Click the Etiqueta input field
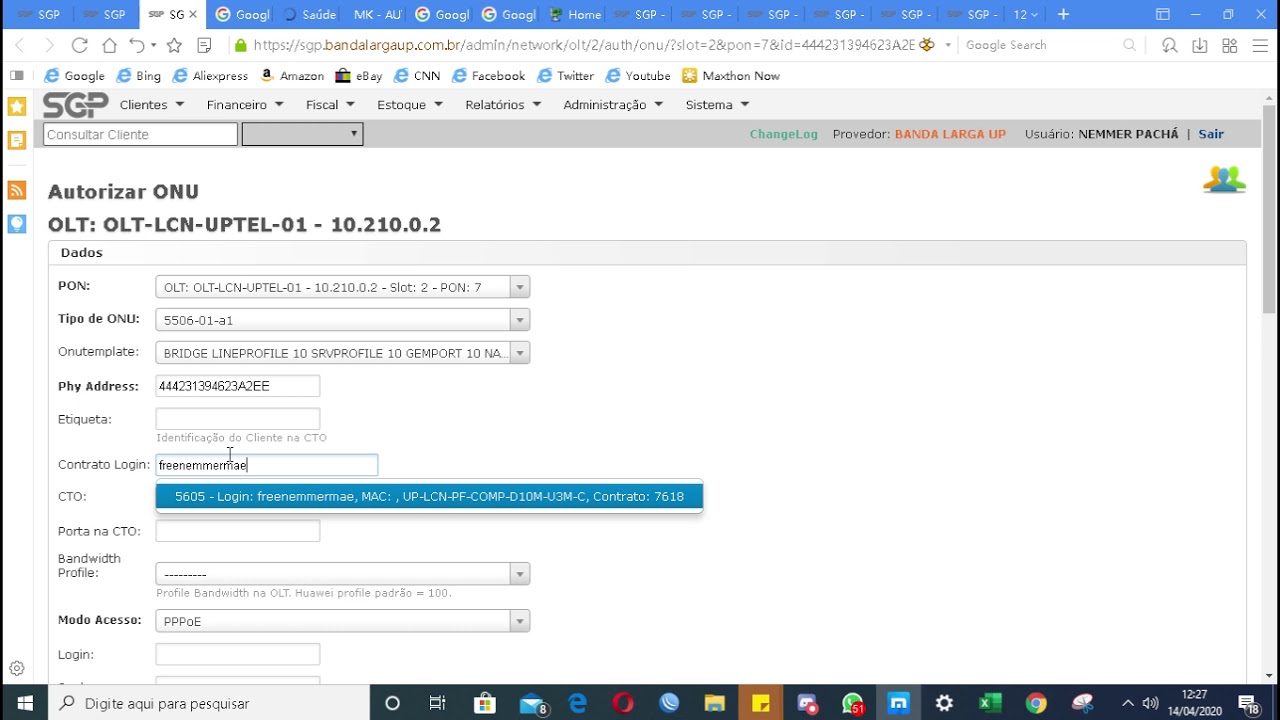The image size is (1280, 720). coord(238,419)
